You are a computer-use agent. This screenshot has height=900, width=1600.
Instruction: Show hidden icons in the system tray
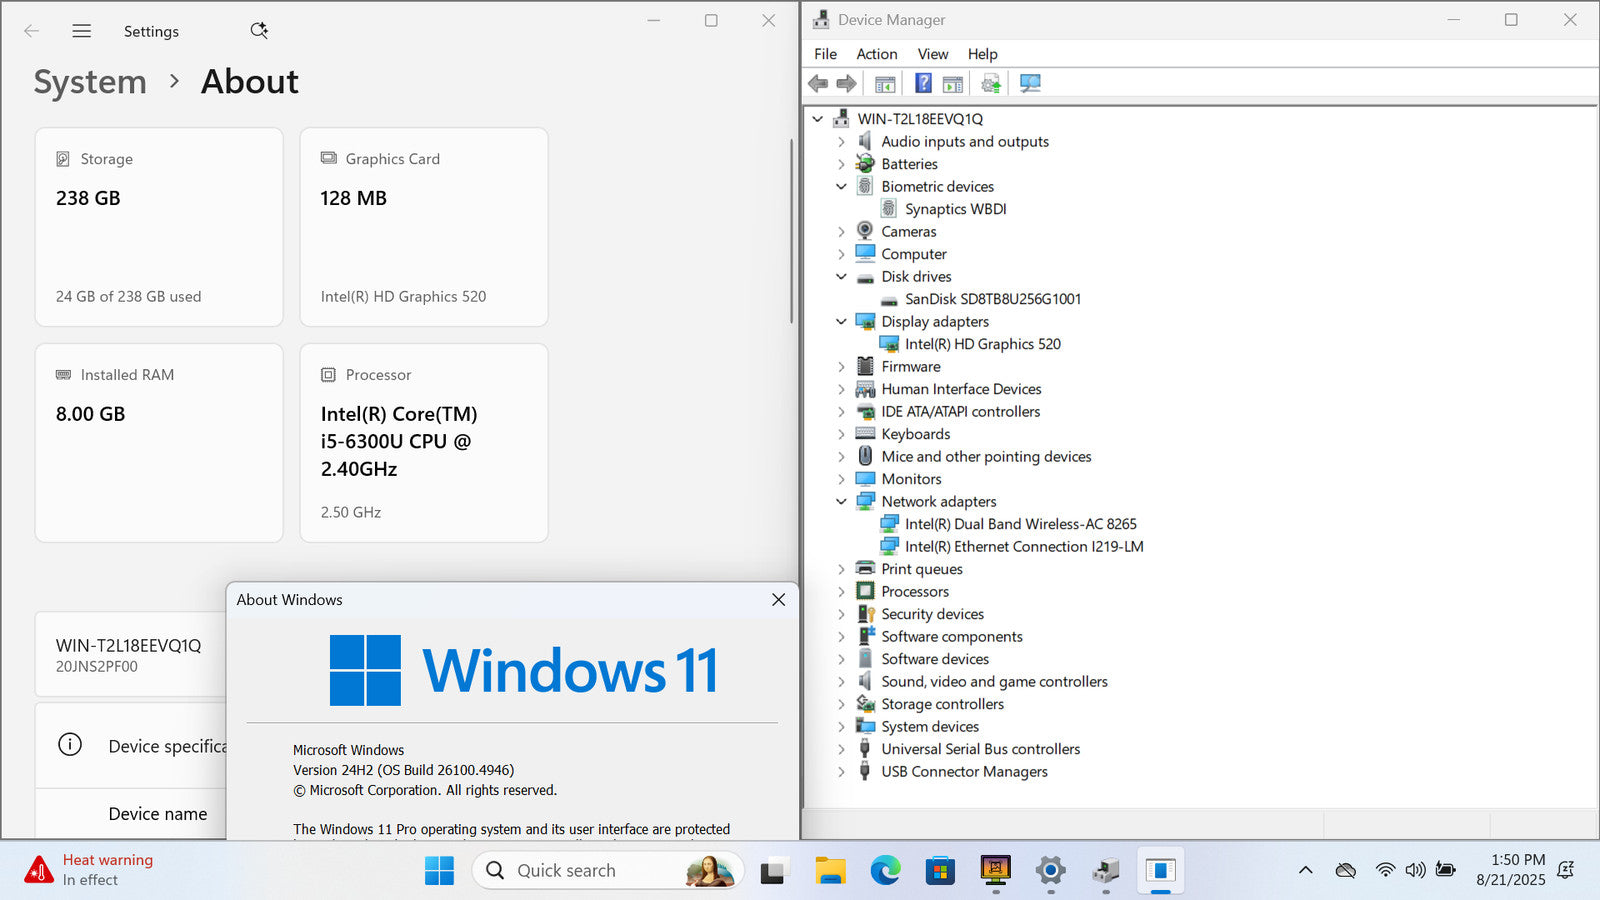1305,870
